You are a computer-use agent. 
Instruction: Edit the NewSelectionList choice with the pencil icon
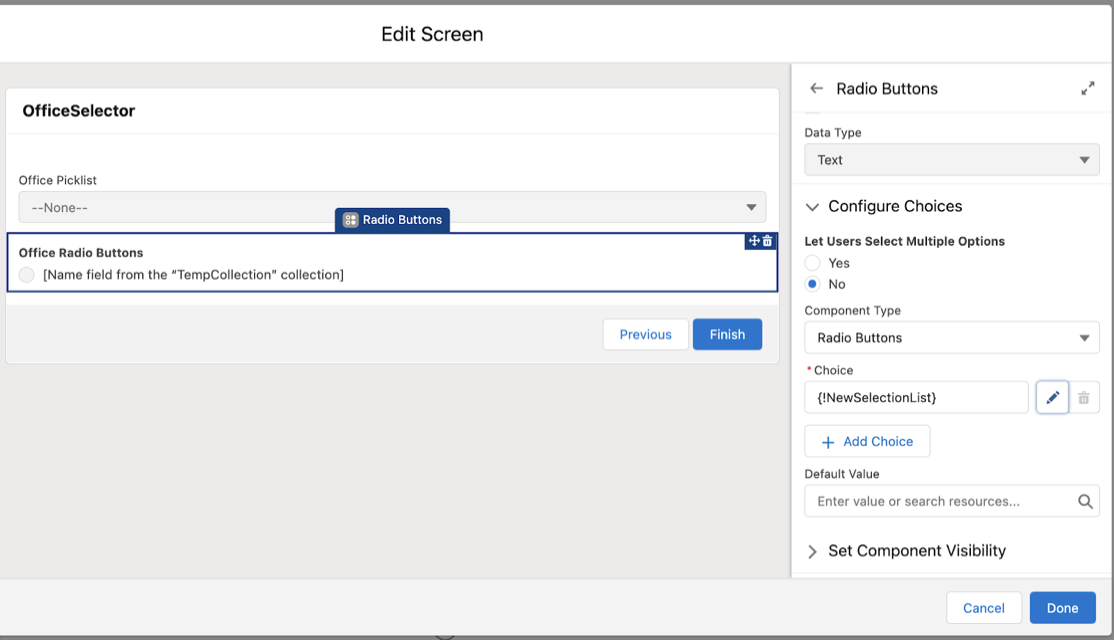click(x=1052, y=397)
